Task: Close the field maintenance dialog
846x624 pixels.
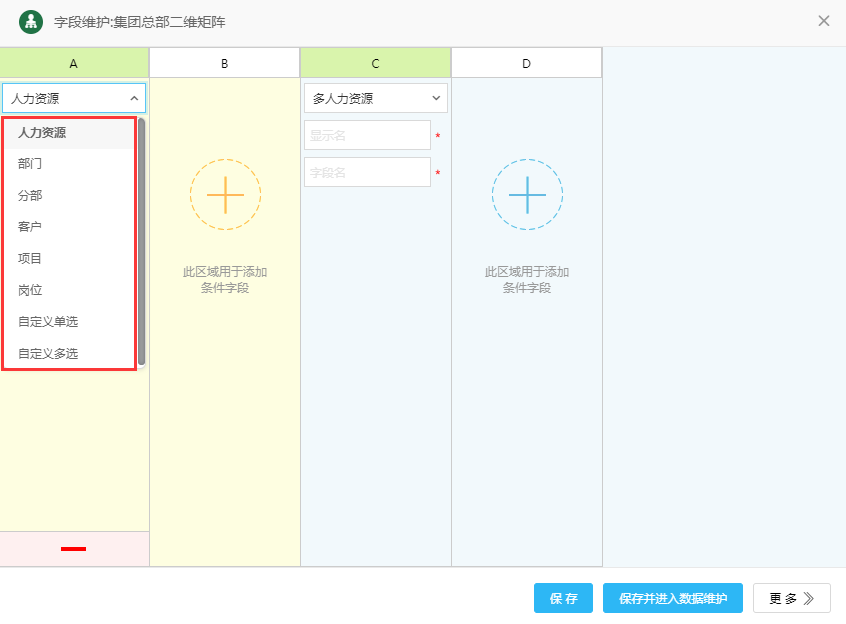Action: tap(824, 21)
